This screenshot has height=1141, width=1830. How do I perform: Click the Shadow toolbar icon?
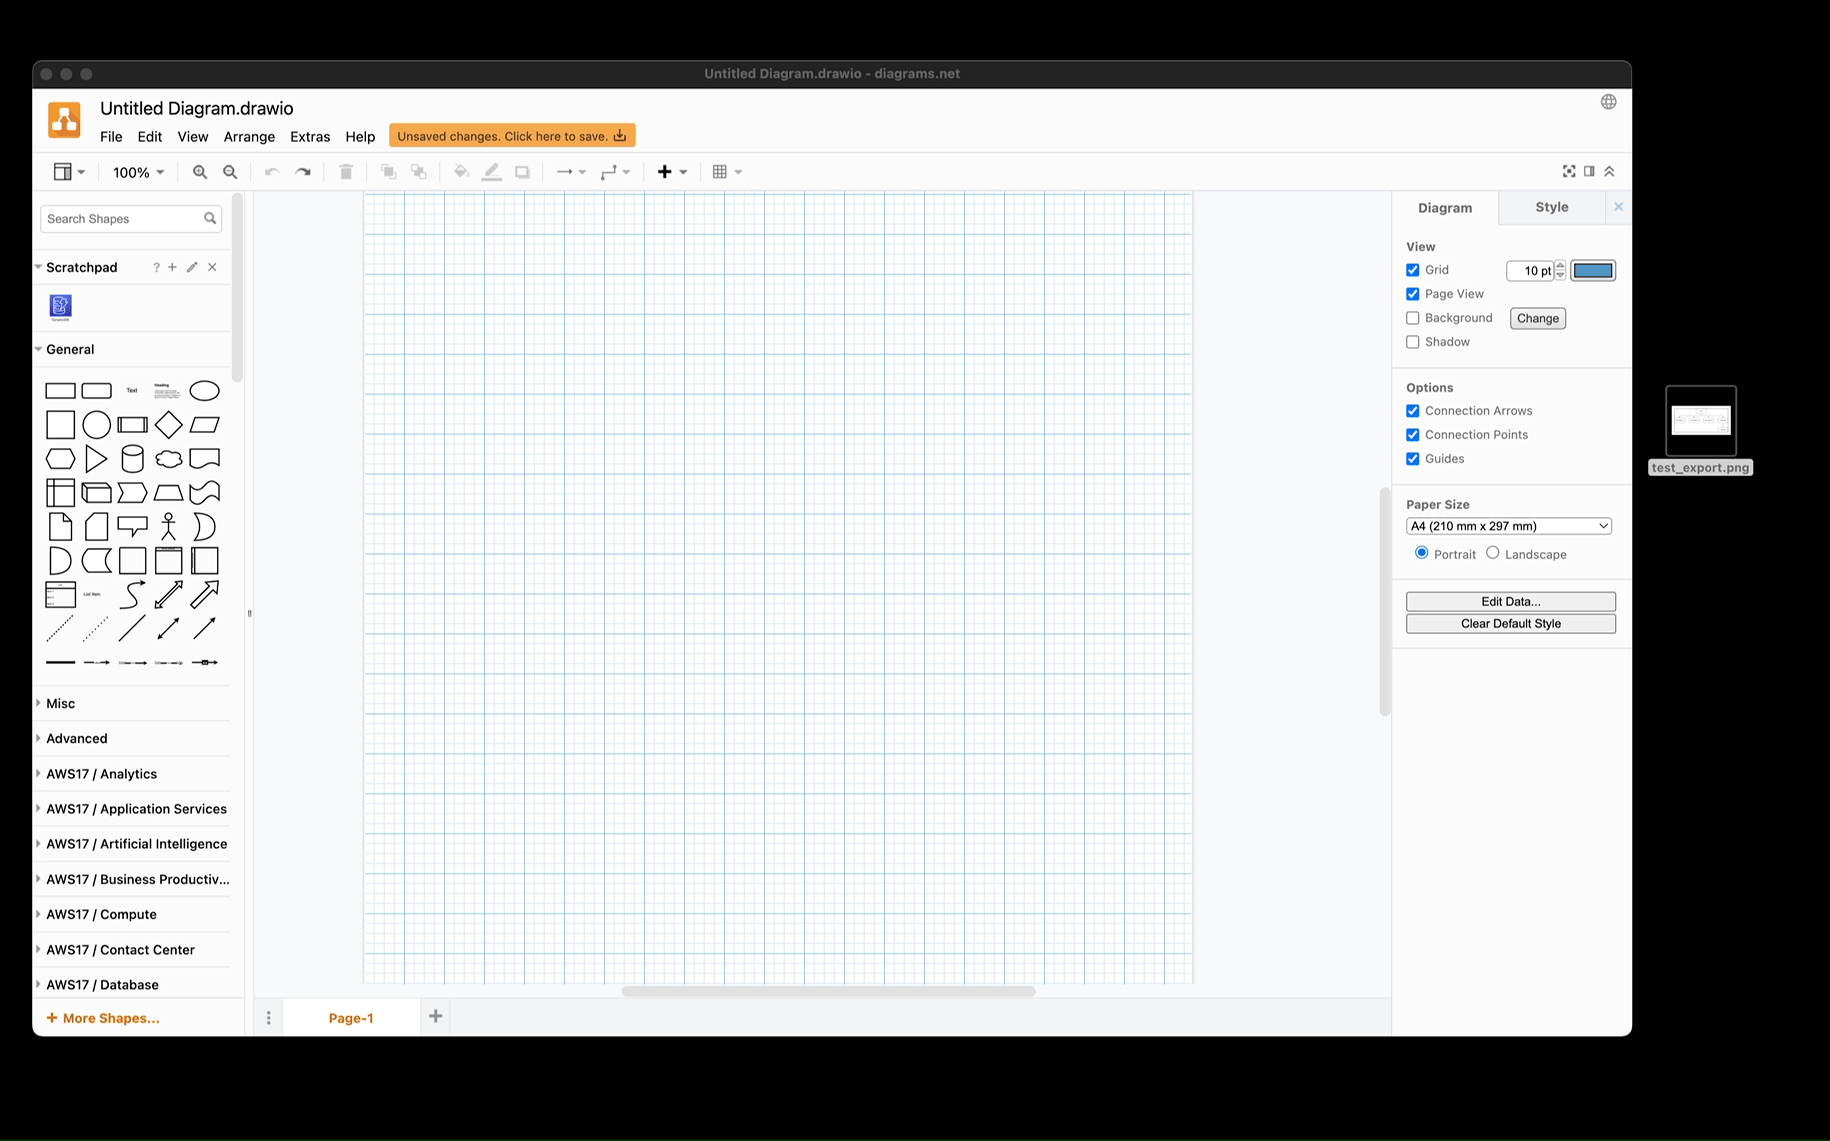coord(521,171)
